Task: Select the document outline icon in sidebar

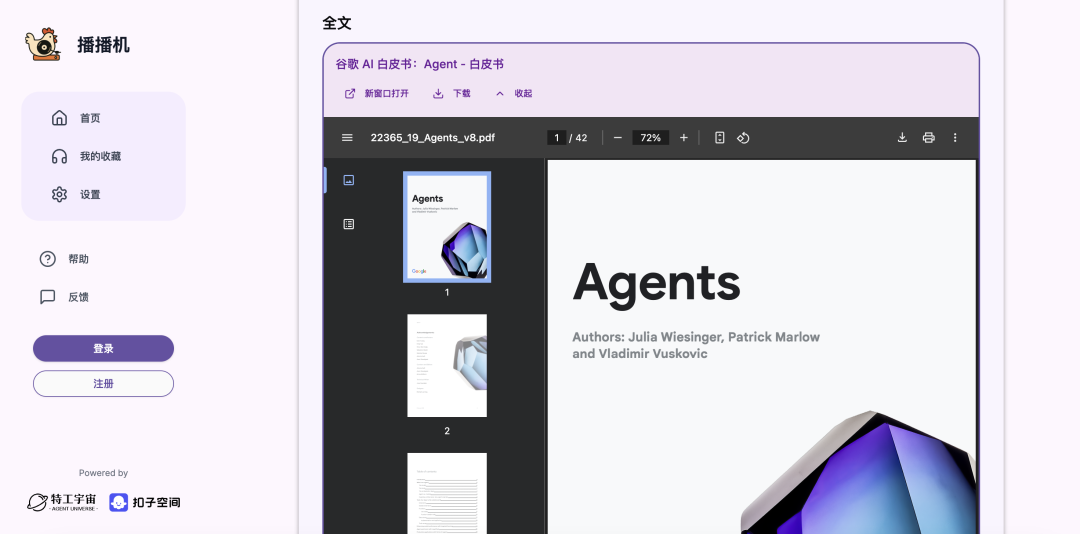Action: 349,224
